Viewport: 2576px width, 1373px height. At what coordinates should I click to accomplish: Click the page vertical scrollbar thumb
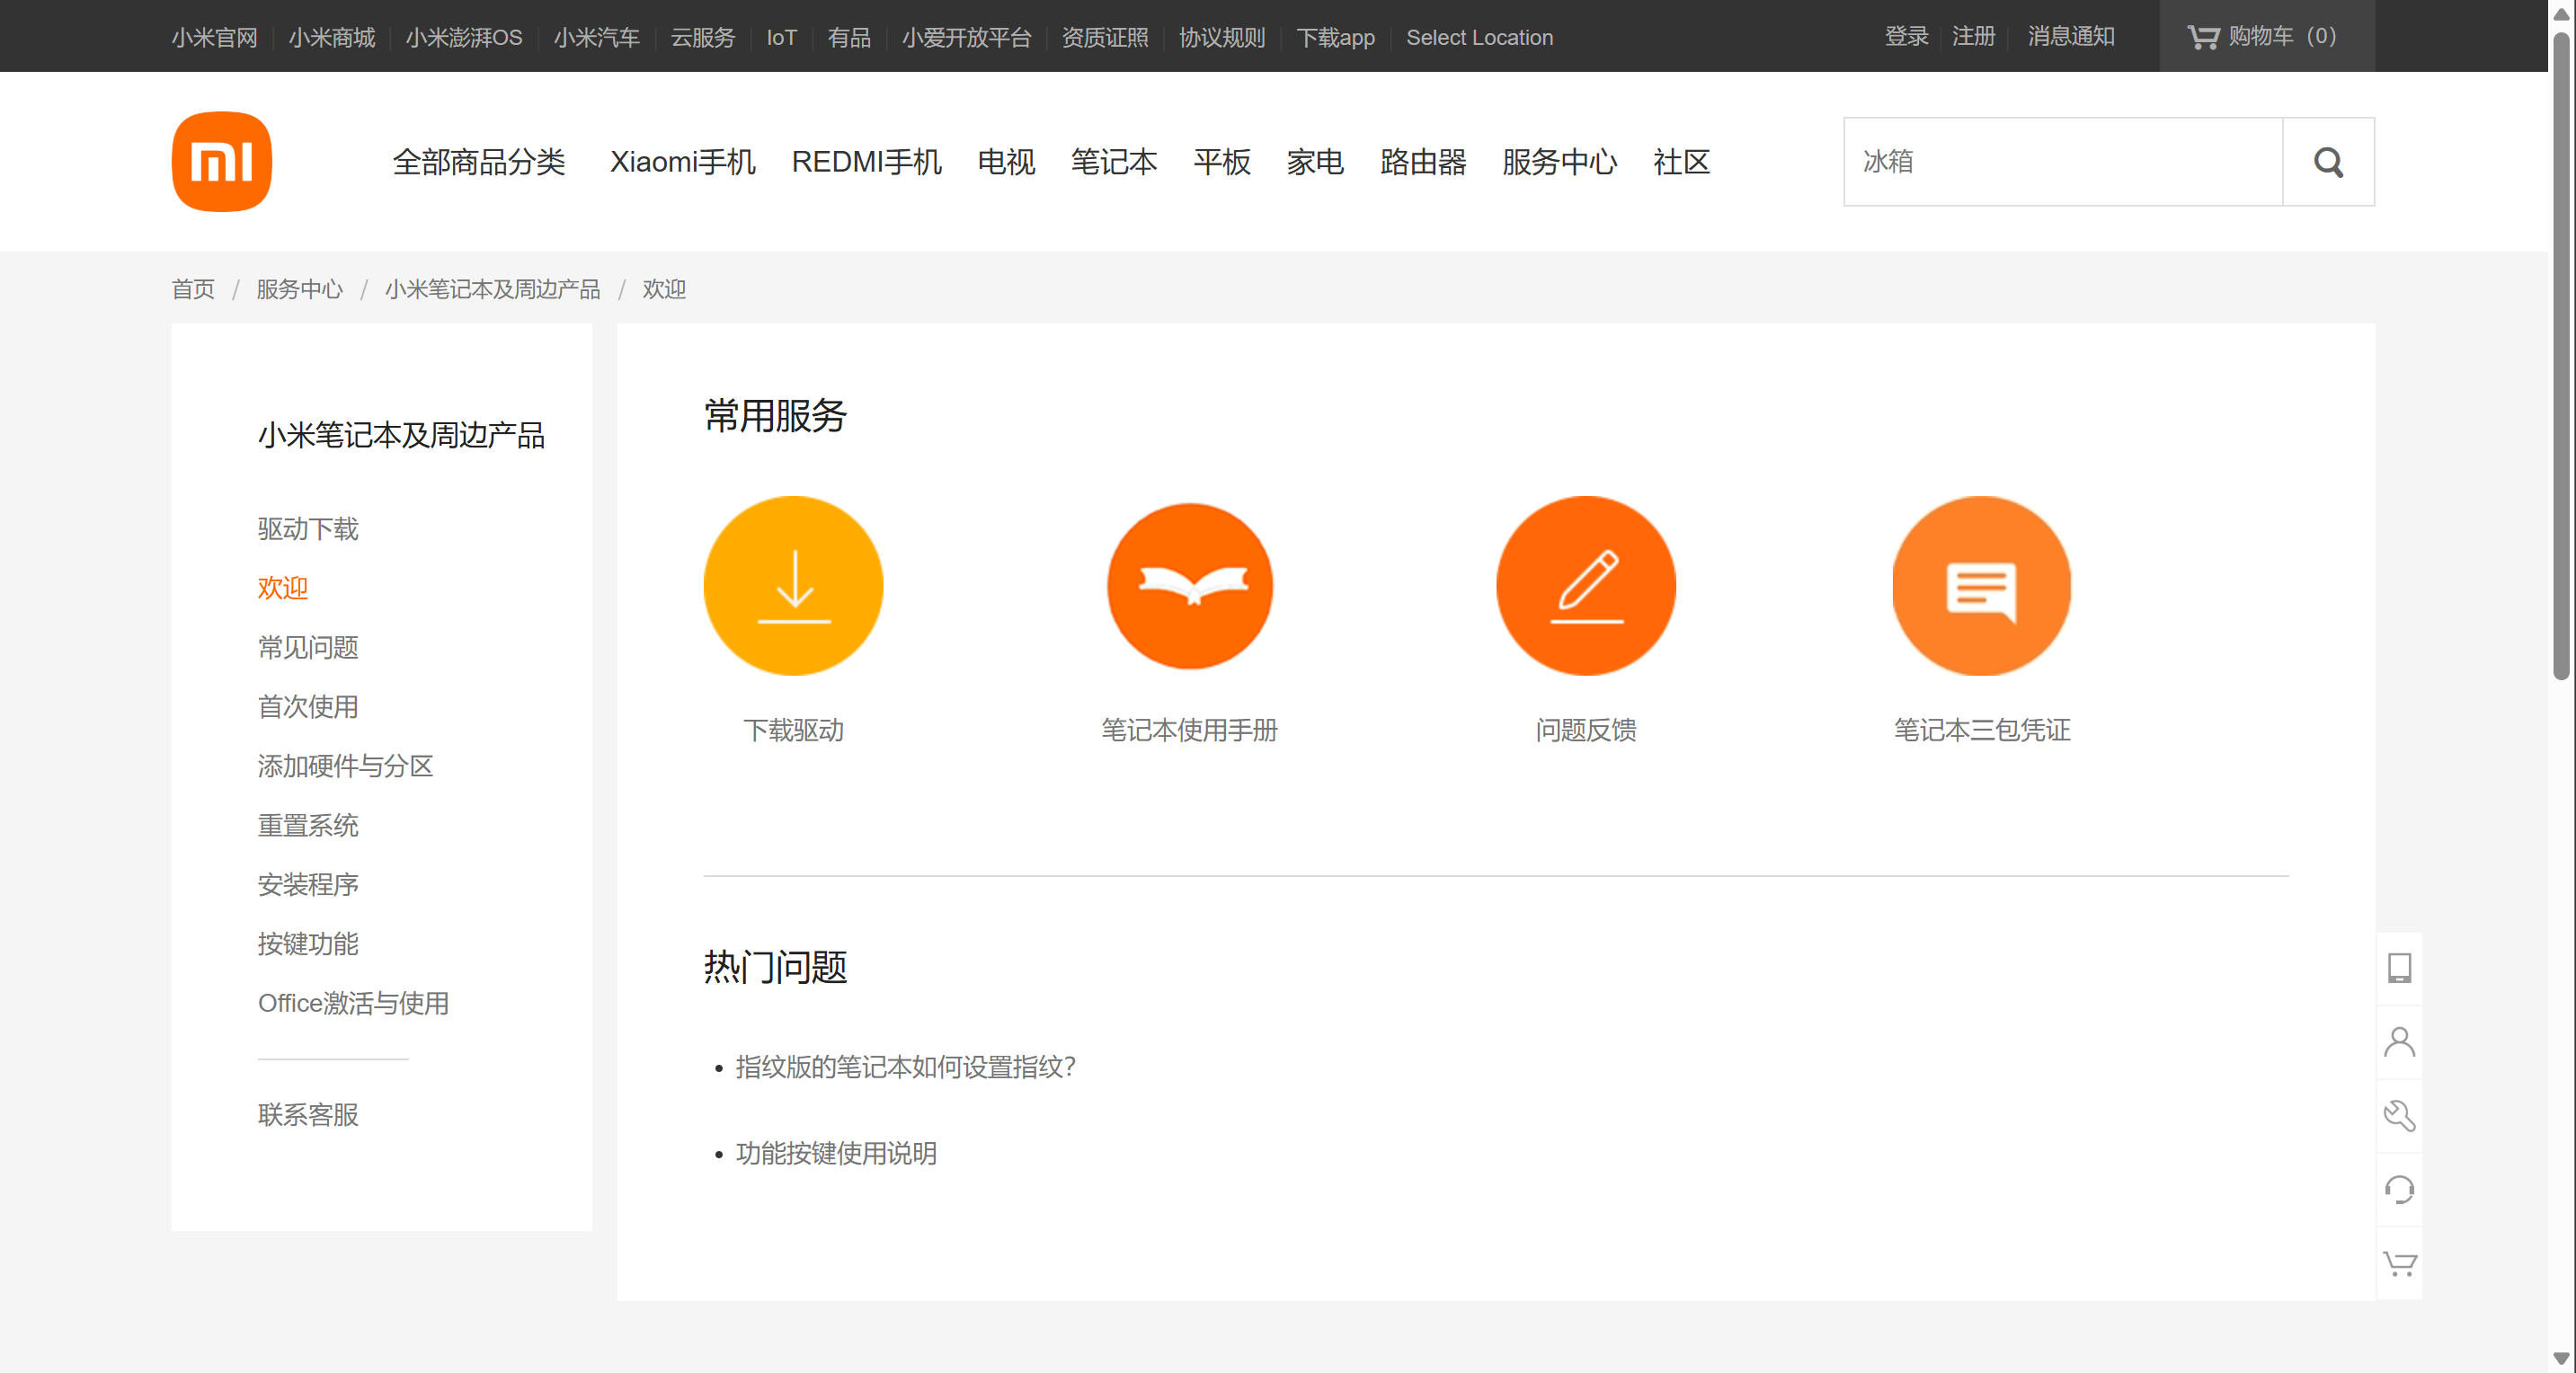[2561, 355]
